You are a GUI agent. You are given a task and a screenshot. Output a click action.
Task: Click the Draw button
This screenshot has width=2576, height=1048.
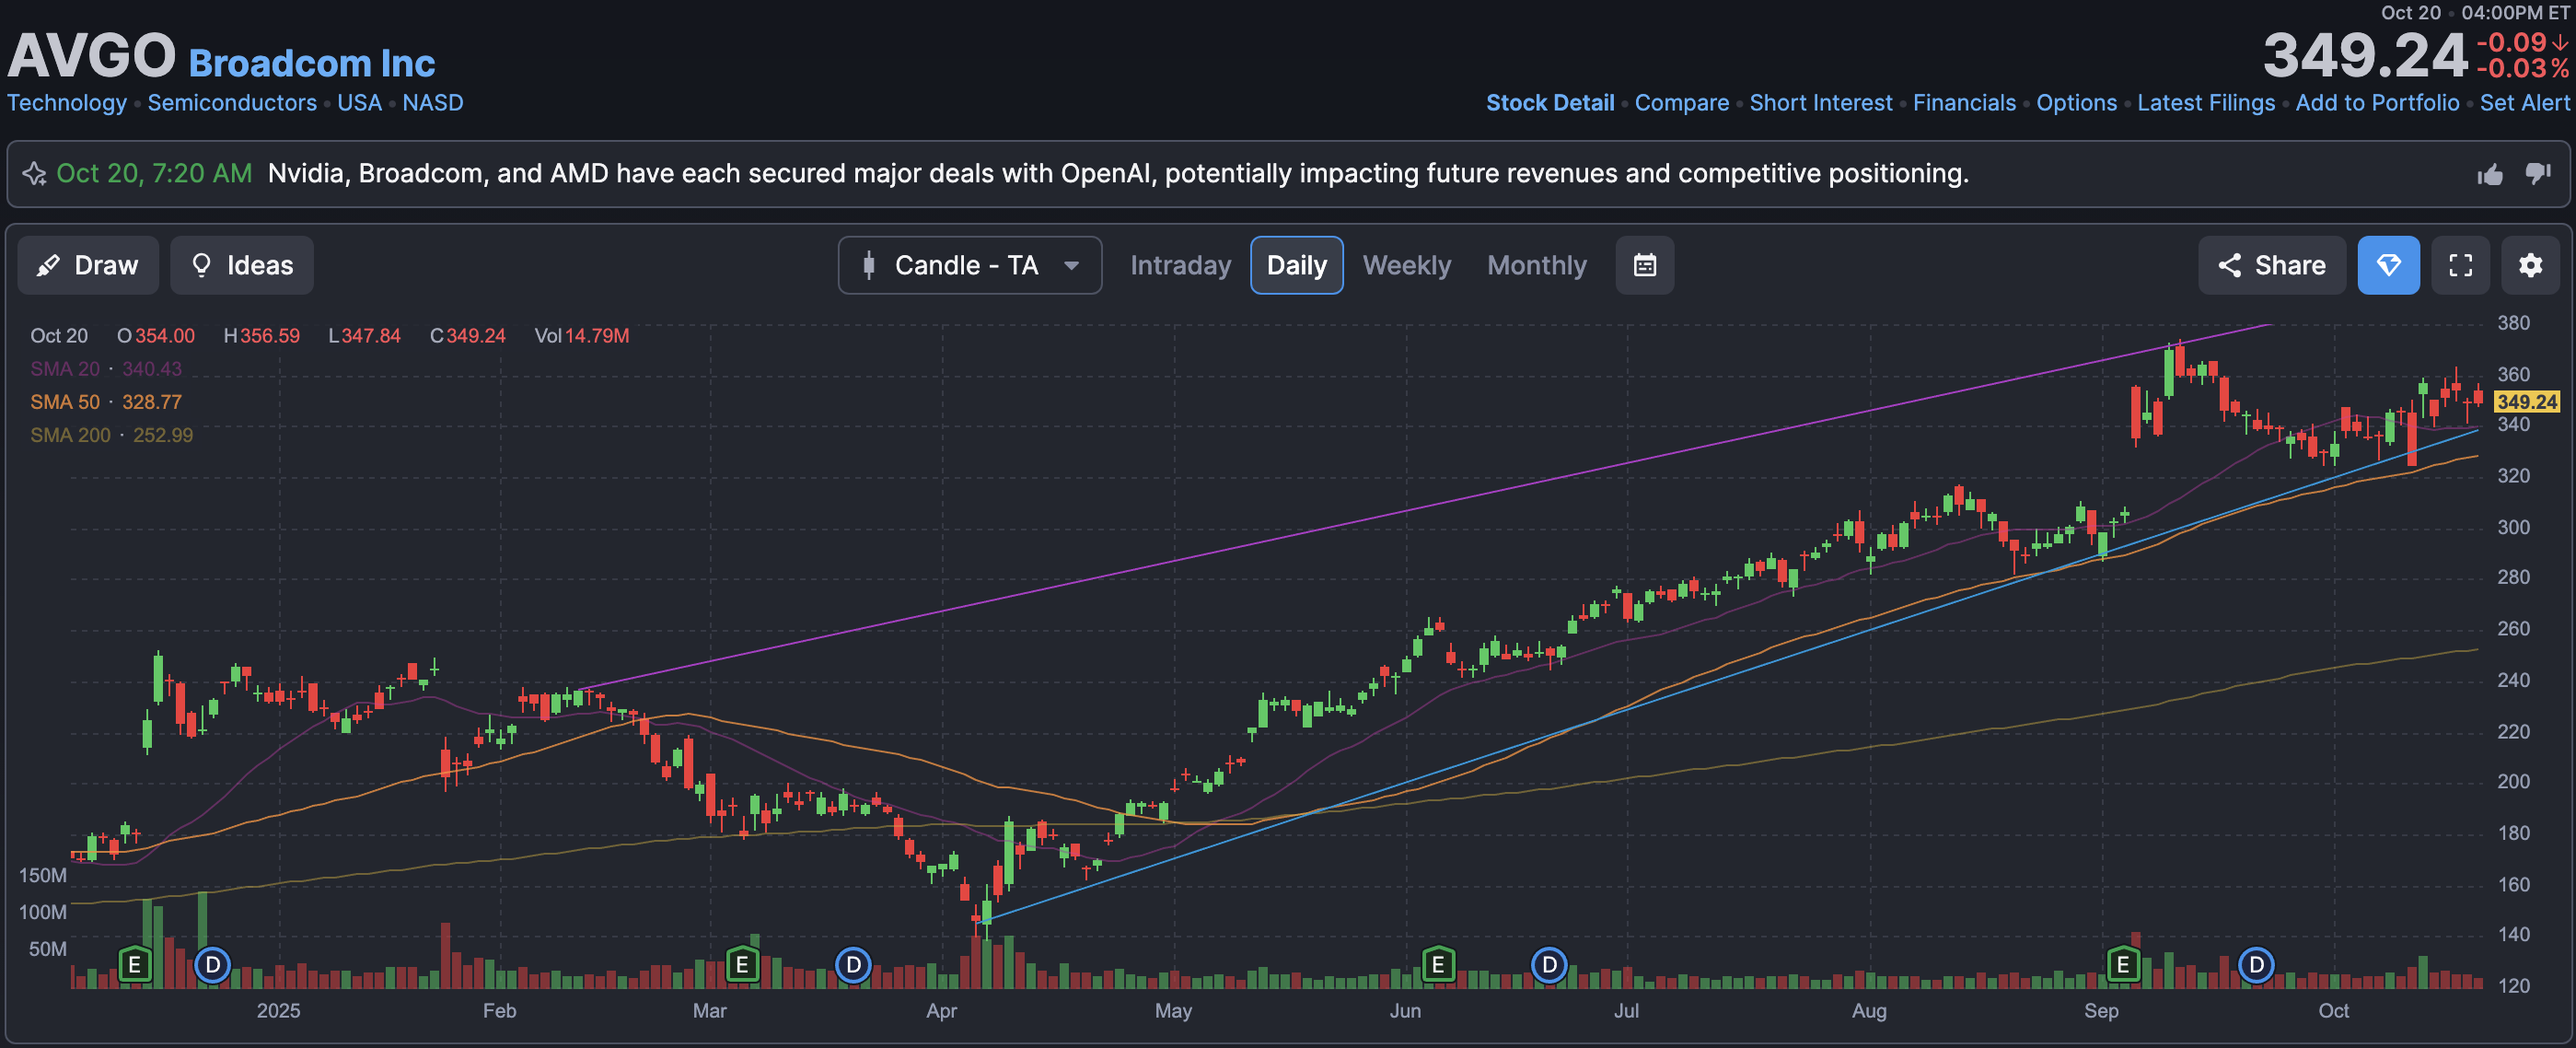pyautogui.click(x=88, y=265)
